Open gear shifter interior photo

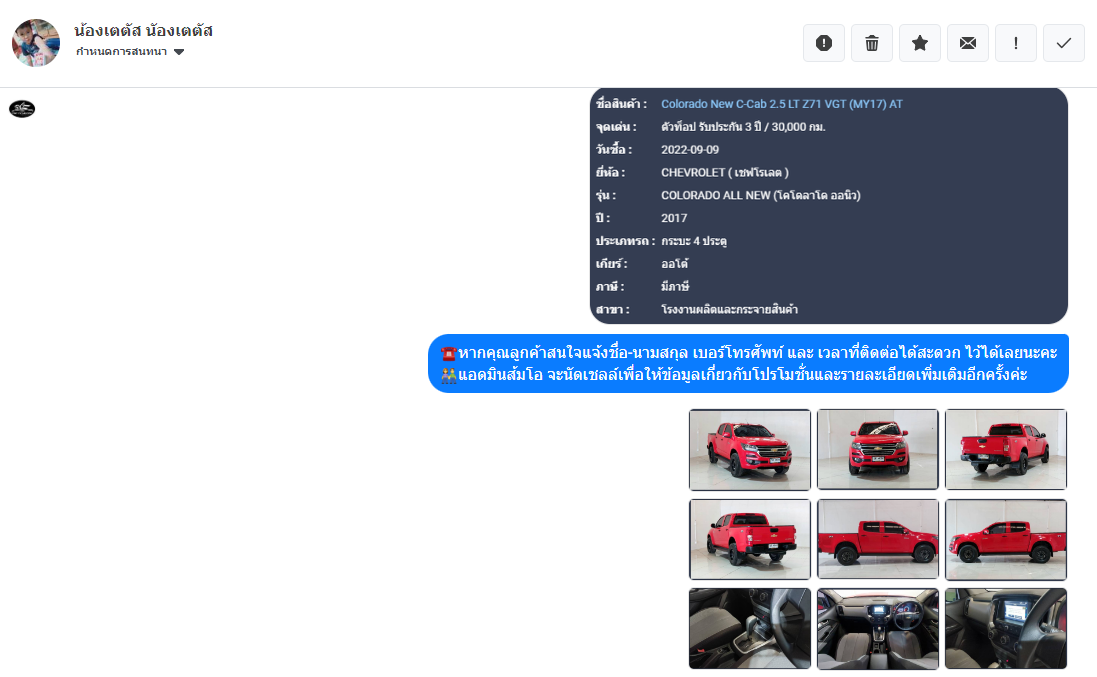(x=750, y=629)
